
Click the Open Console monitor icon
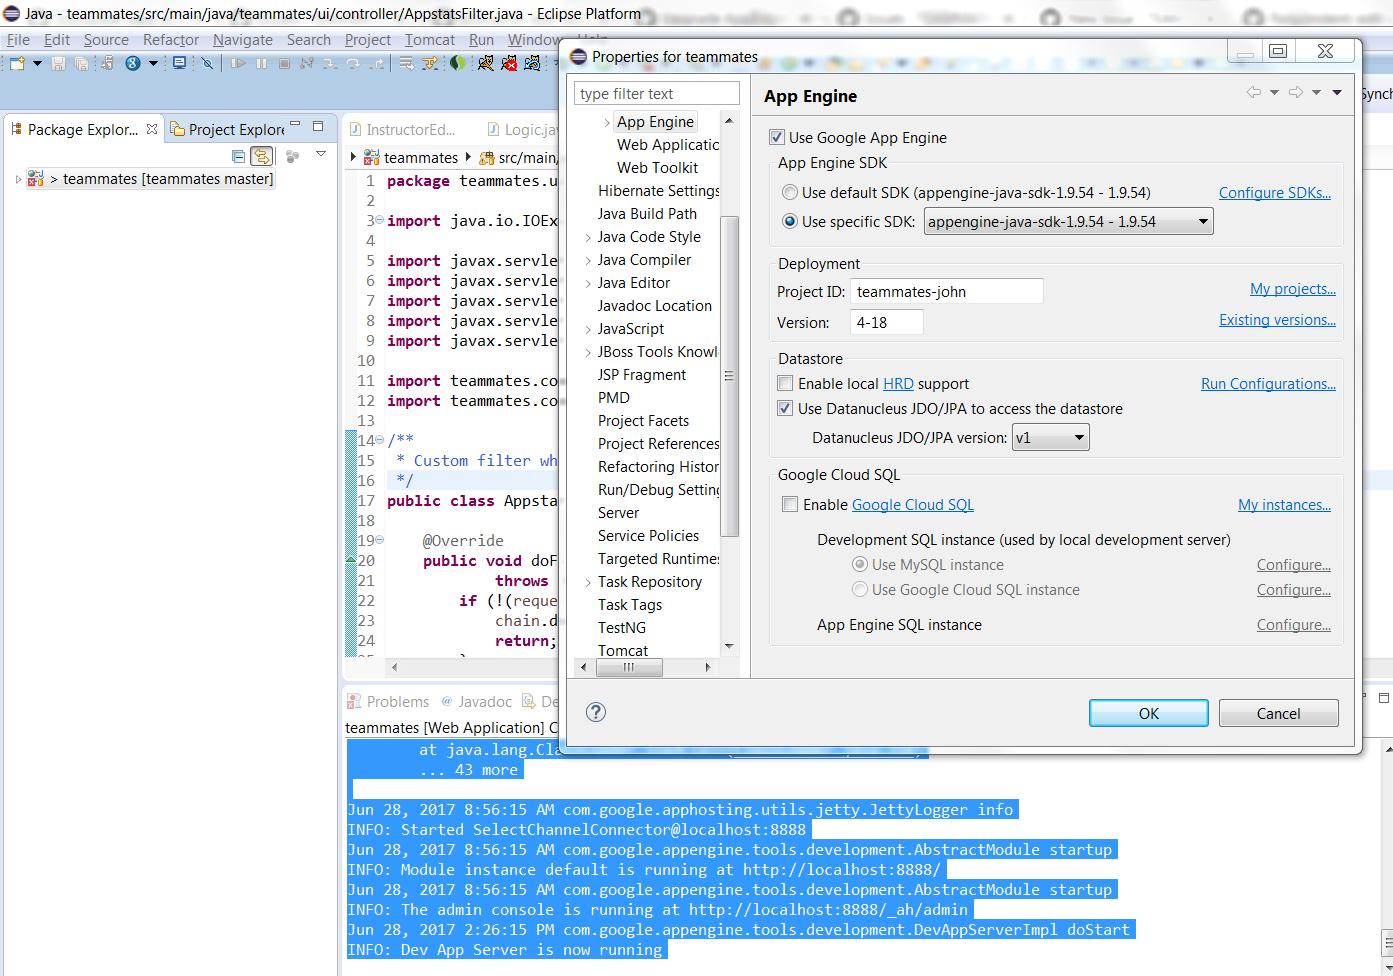pyautogui.click(x=179, y=63)
